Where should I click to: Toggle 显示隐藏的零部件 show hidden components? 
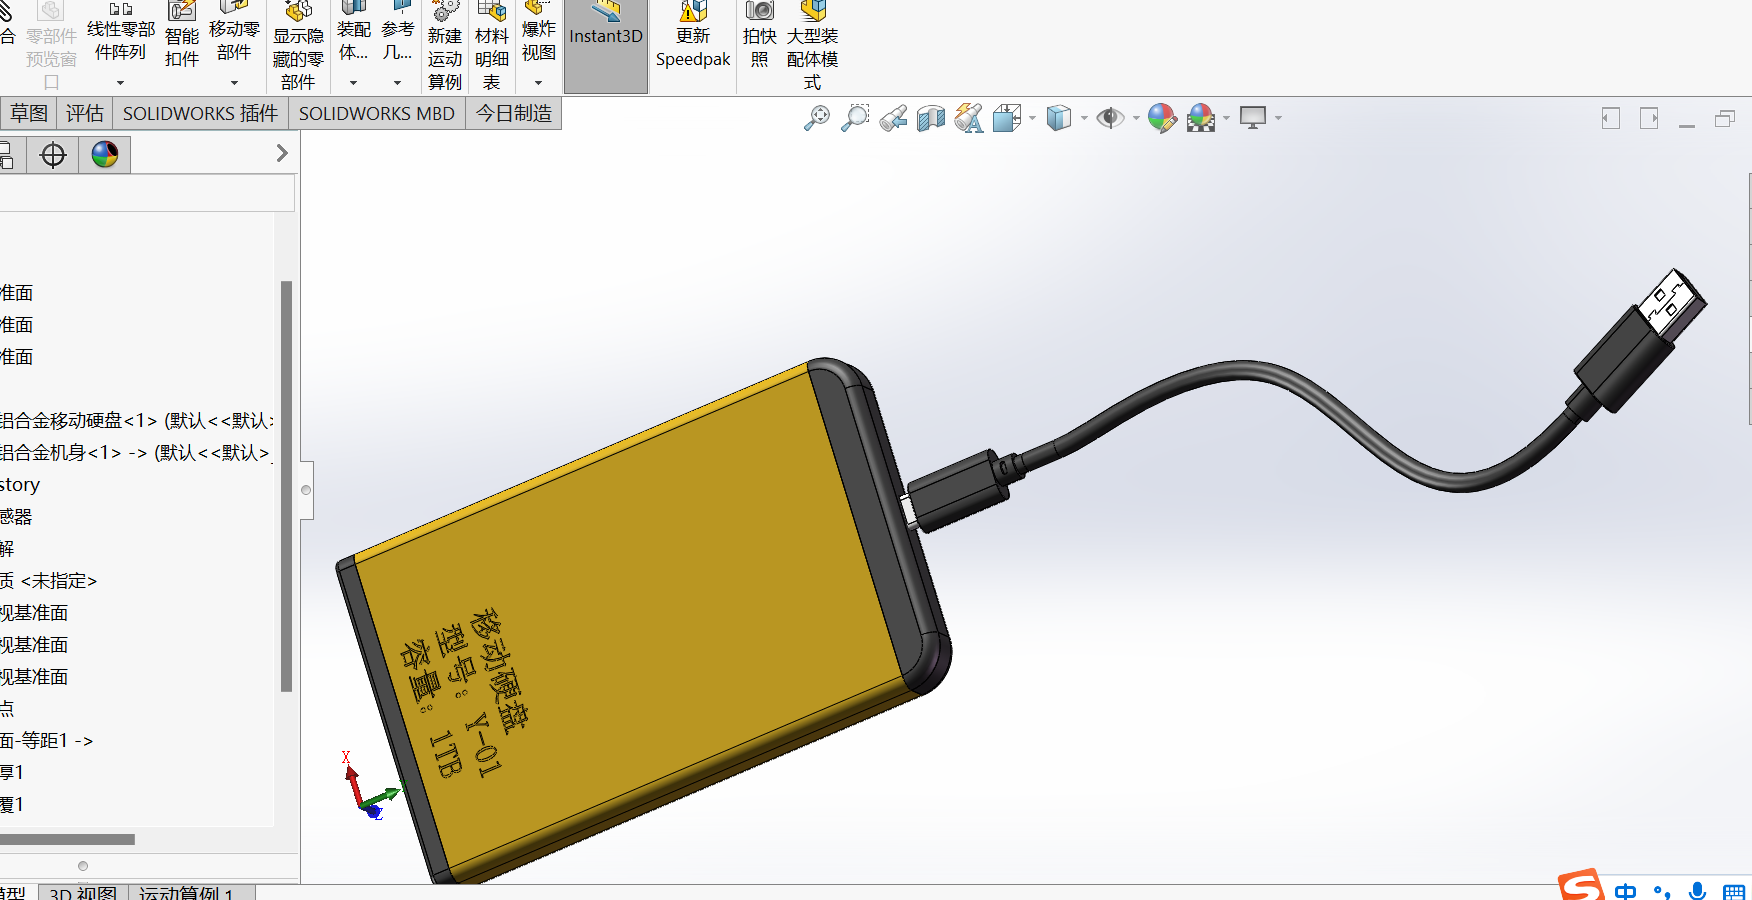coord(298,48)
